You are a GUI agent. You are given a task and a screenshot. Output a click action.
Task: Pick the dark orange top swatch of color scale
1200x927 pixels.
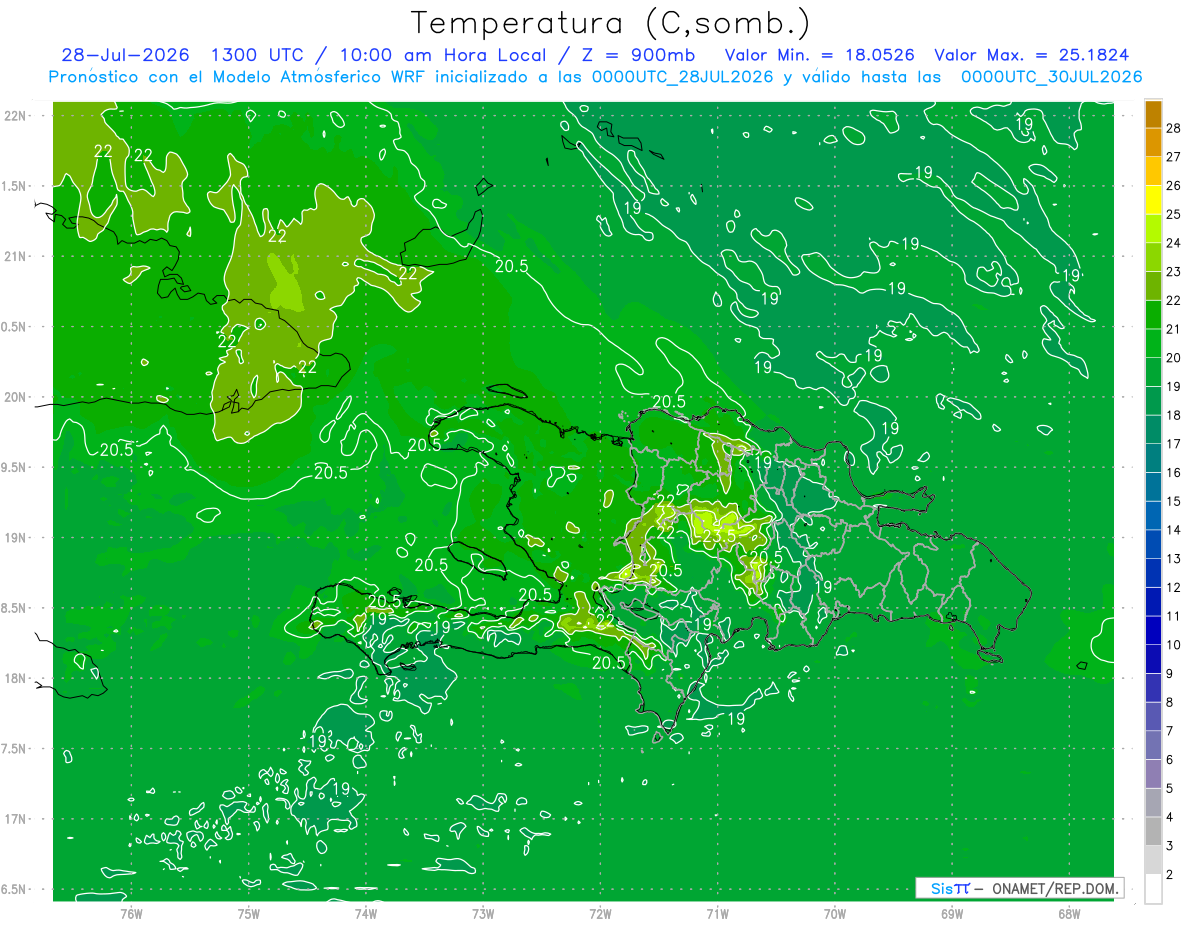click(1153, 113)
